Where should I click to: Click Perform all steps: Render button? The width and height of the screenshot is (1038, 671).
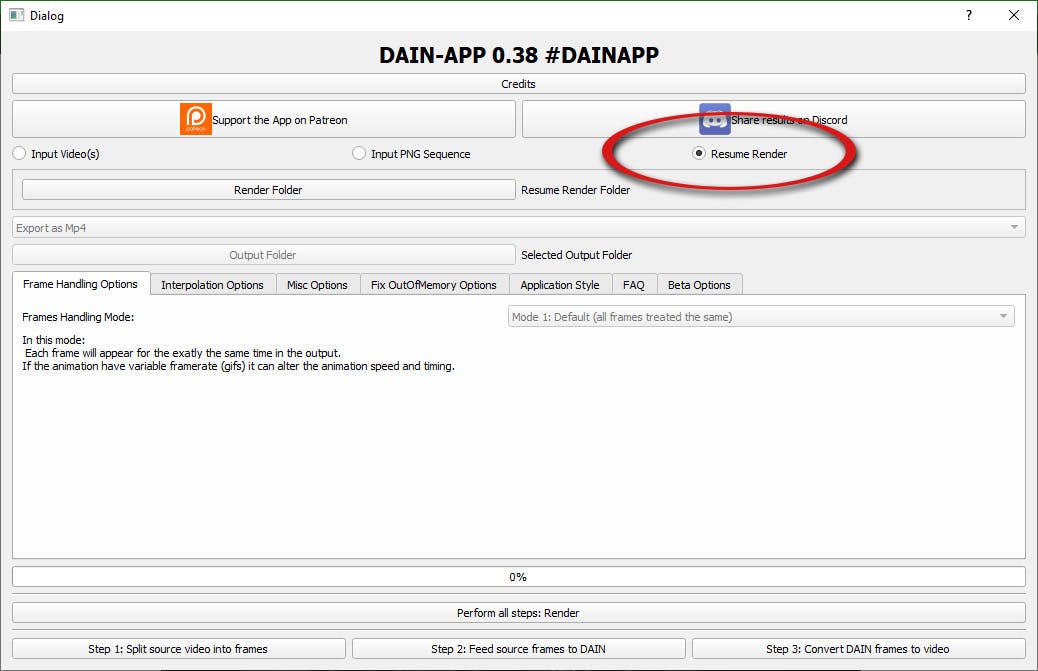pyautogui.click(x=518, y=613)
